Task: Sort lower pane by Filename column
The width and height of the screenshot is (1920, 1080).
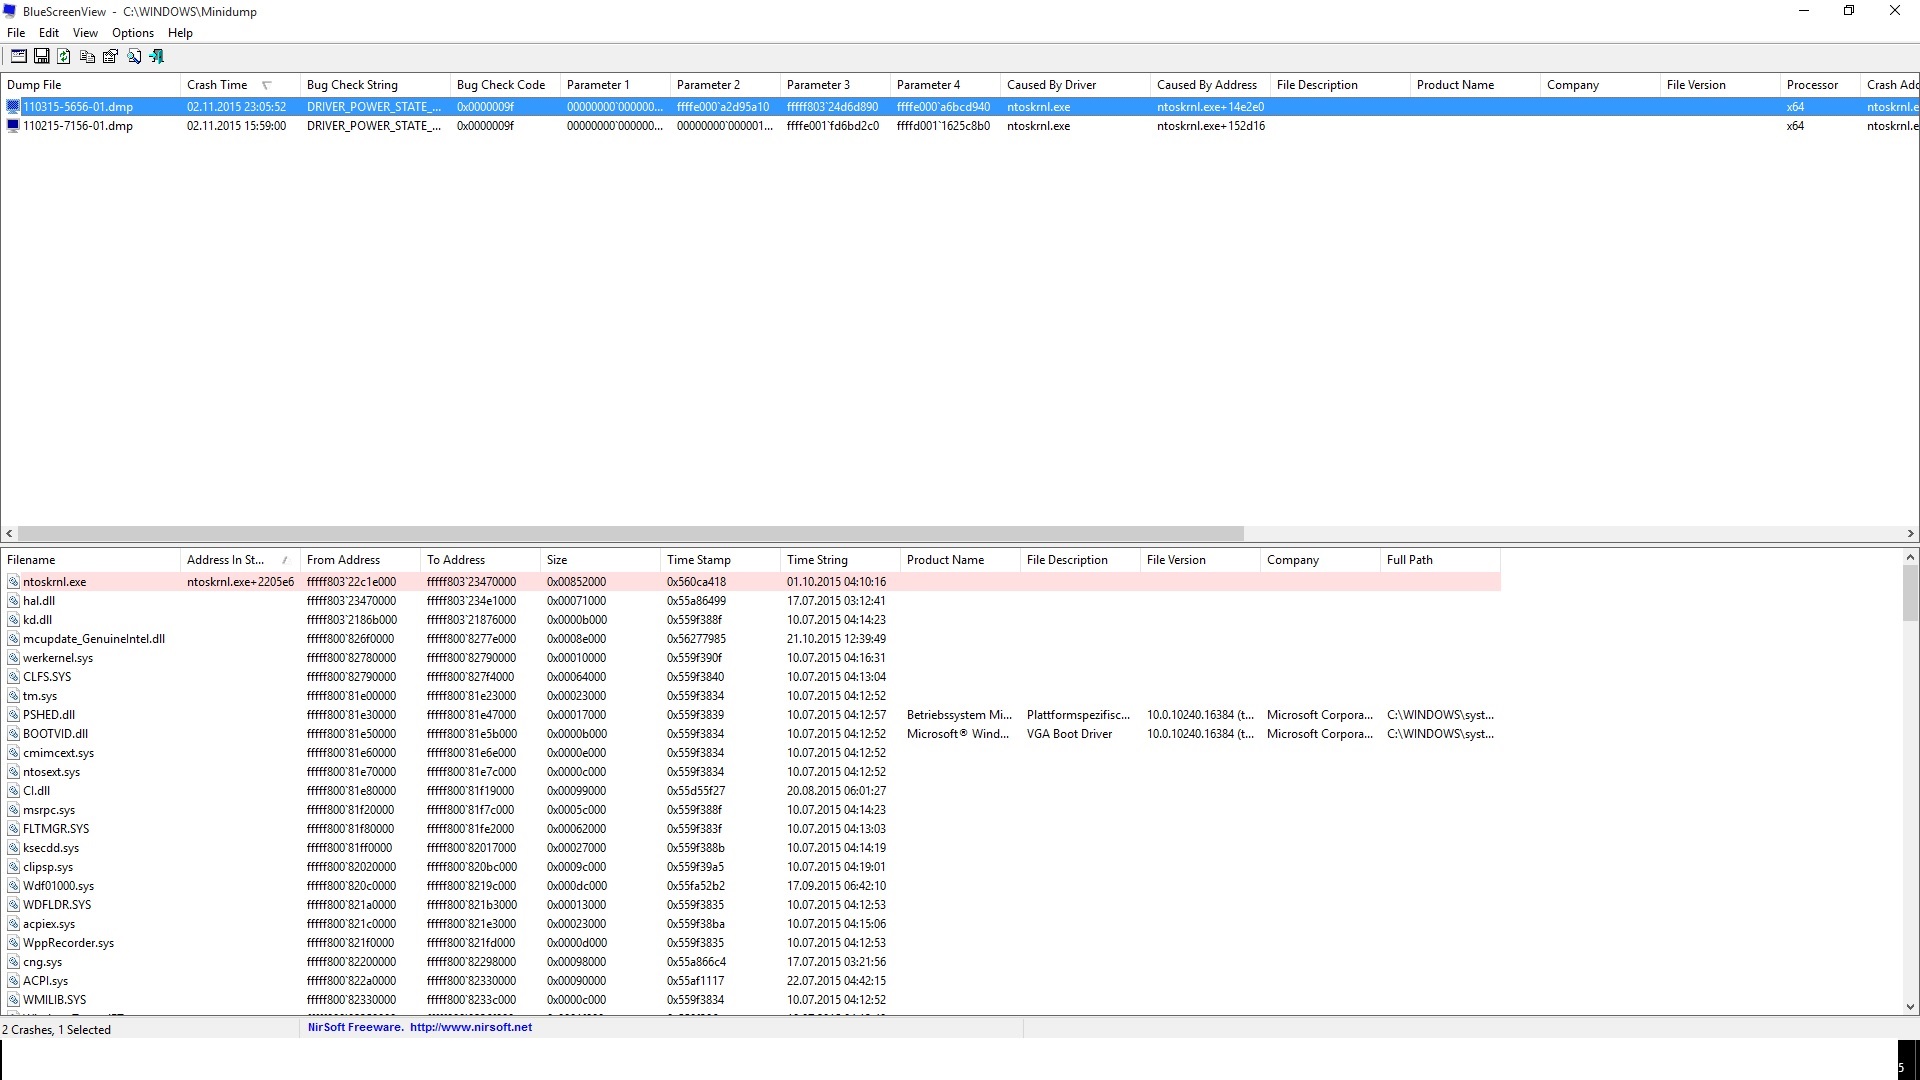Action: click(x=32, y=560)
